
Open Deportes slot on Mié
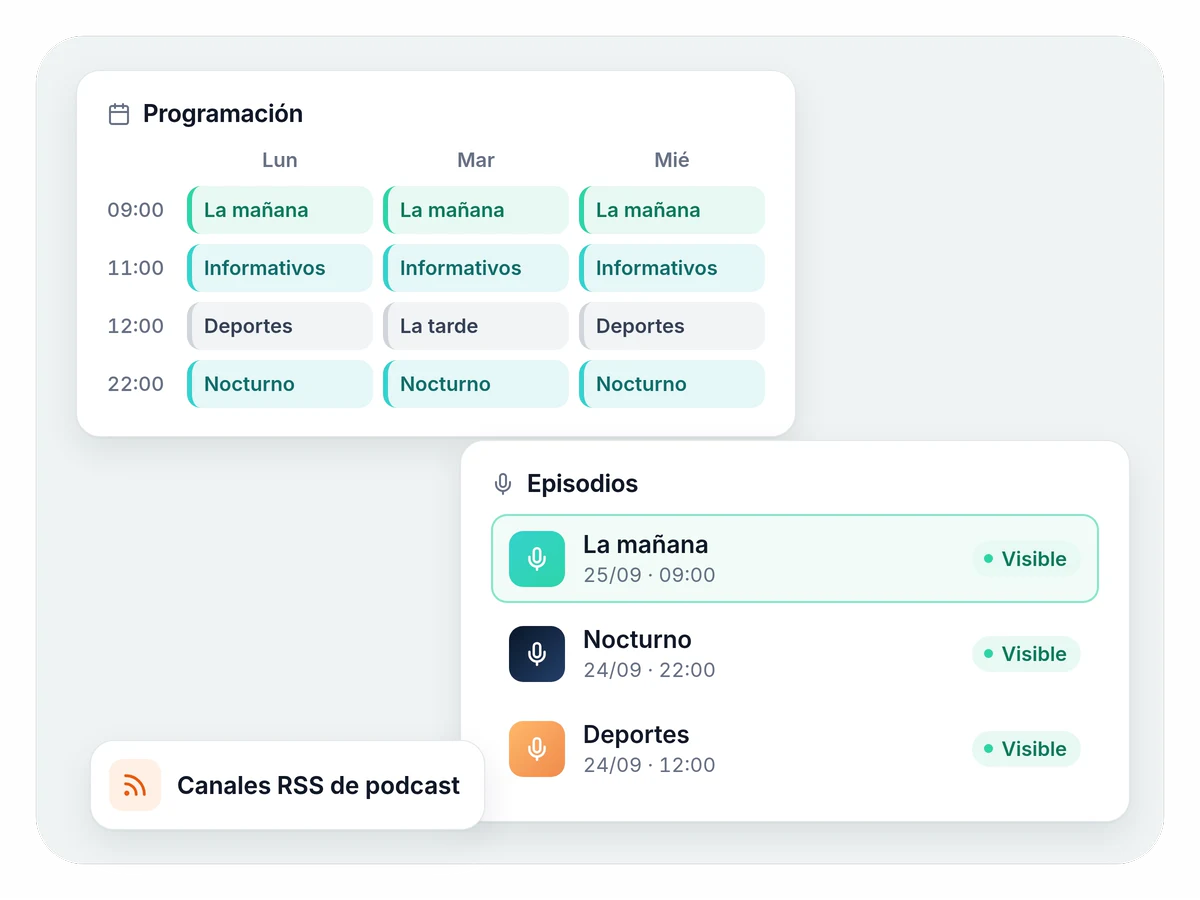(x=672, y=326)
